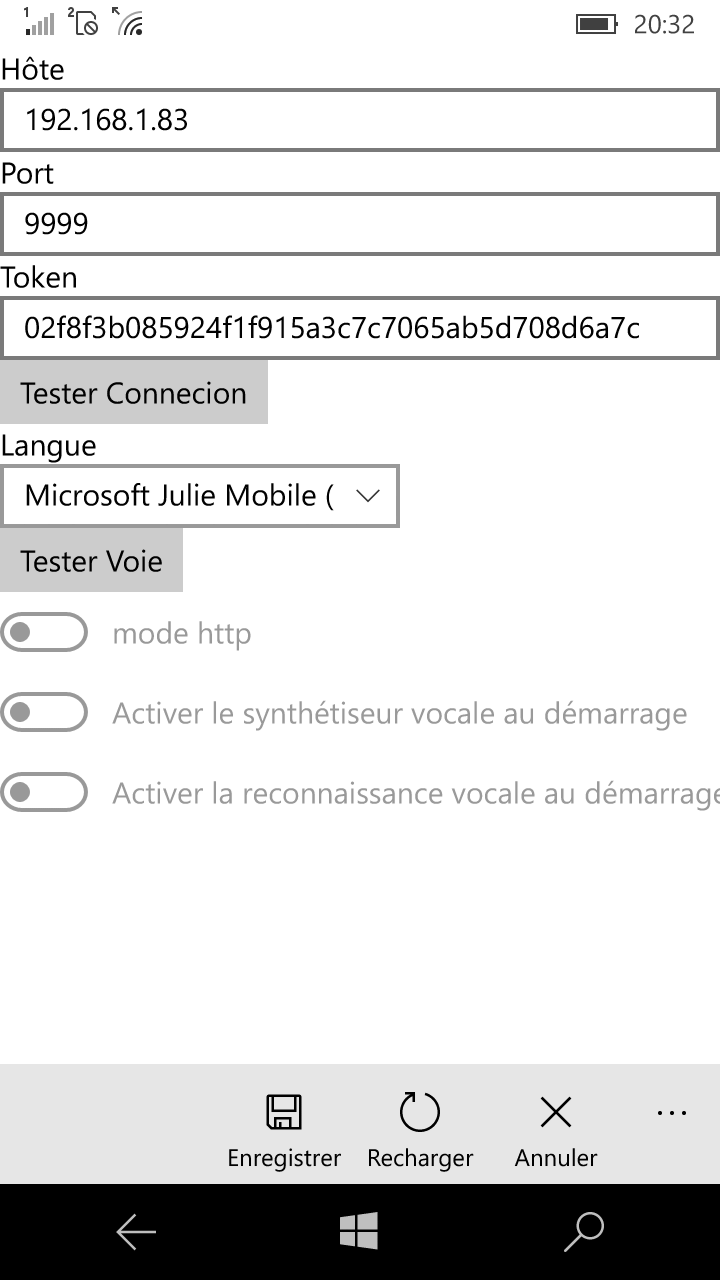Enable synthétiseur vocale au démarrage switch

coord(44,713)
